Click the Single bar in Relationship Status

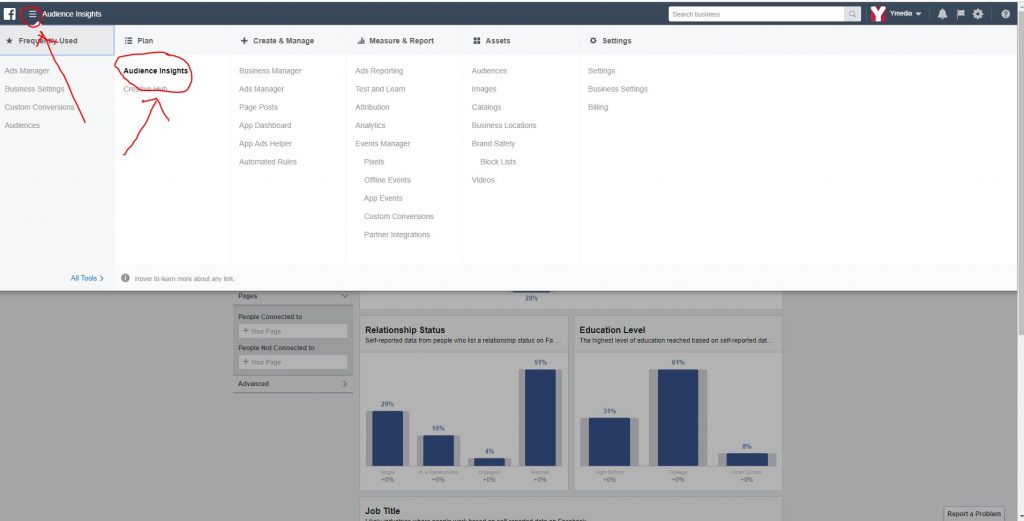click(387, 438)
